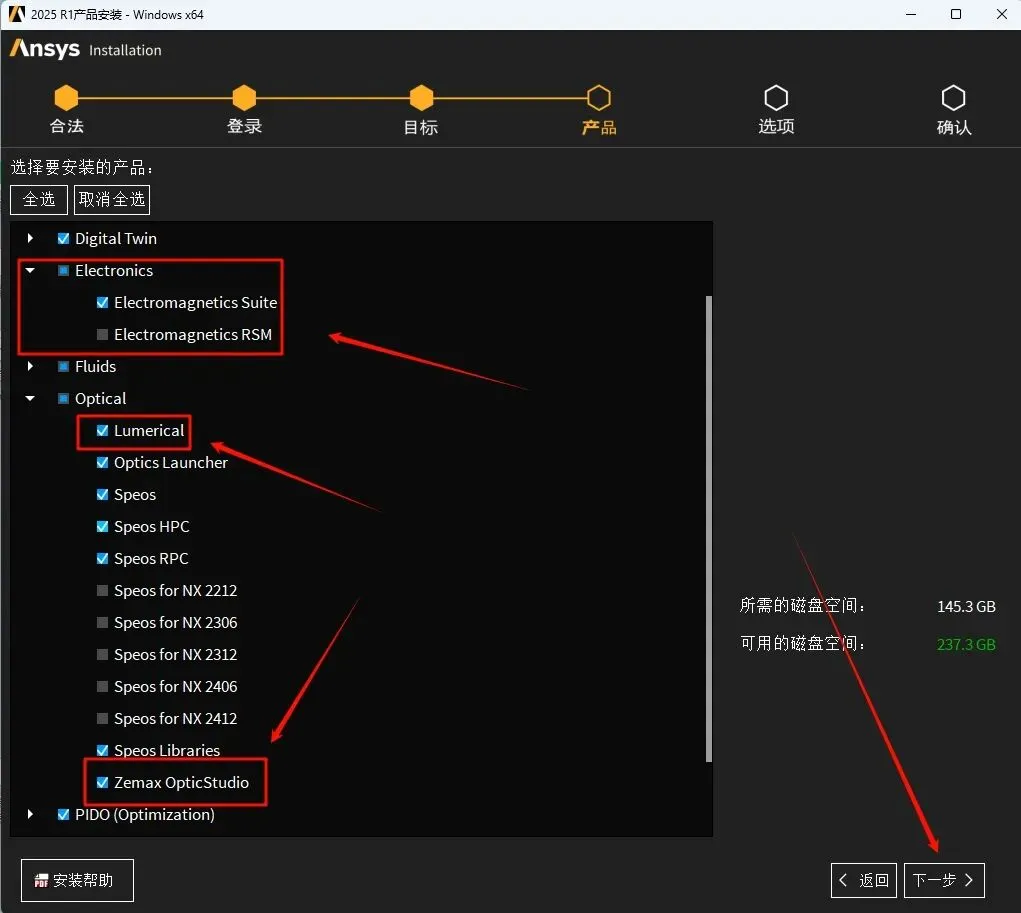Toggle PIDO (Optimization) checkbox

click(x=63, y=814)
